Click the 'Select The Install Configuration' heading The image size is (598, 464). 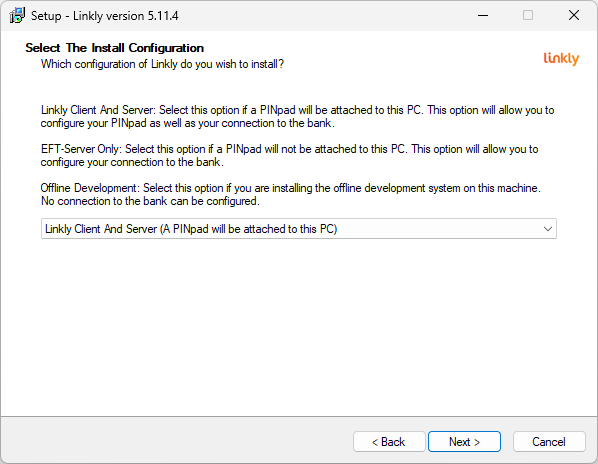click(114, 48)
